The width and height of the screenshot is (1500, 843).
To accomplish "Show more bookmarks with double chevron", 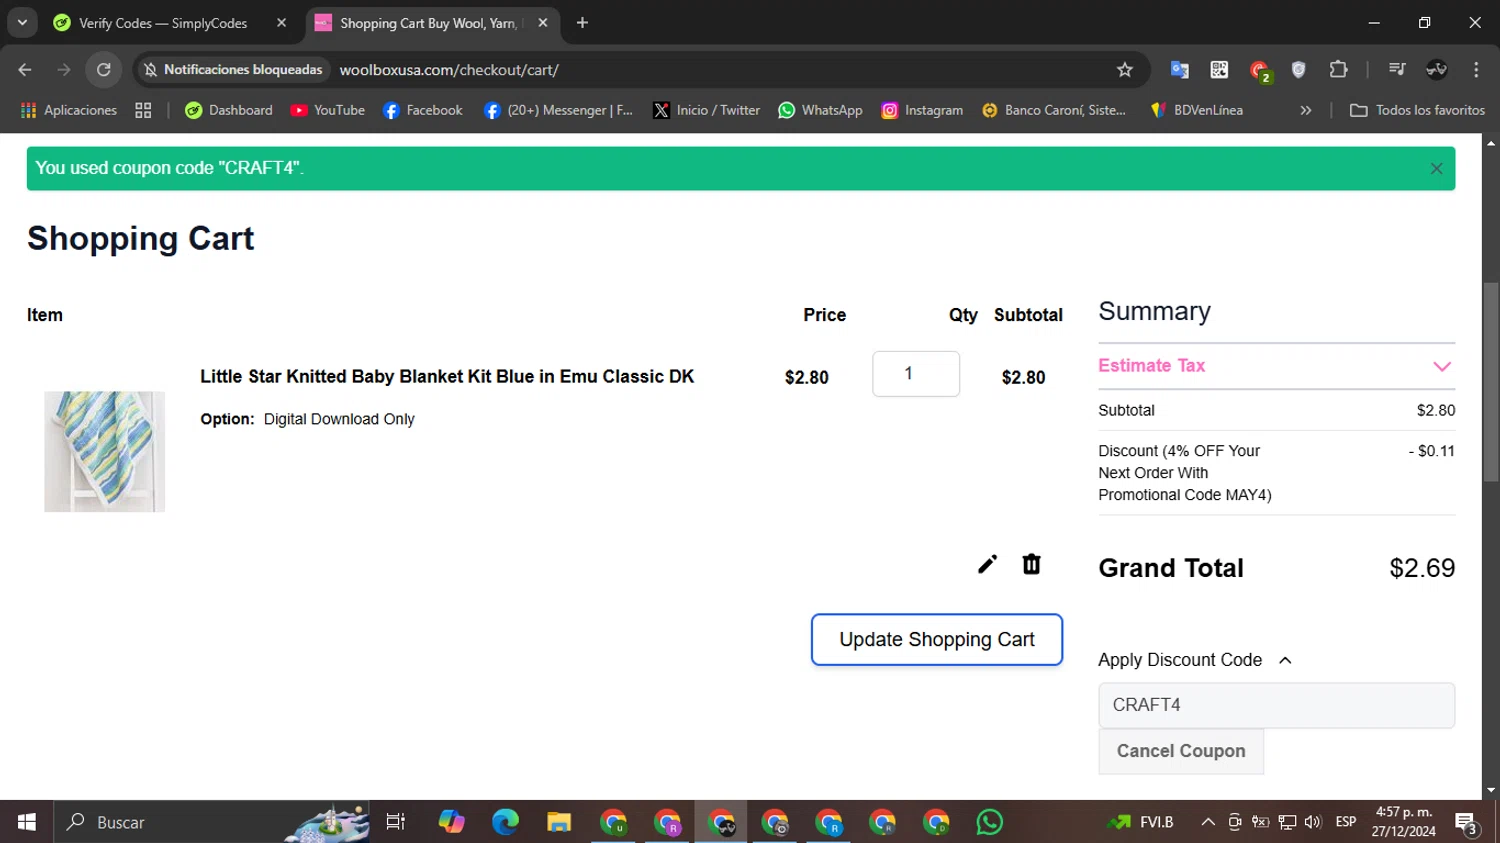I will coord(1305,111).
